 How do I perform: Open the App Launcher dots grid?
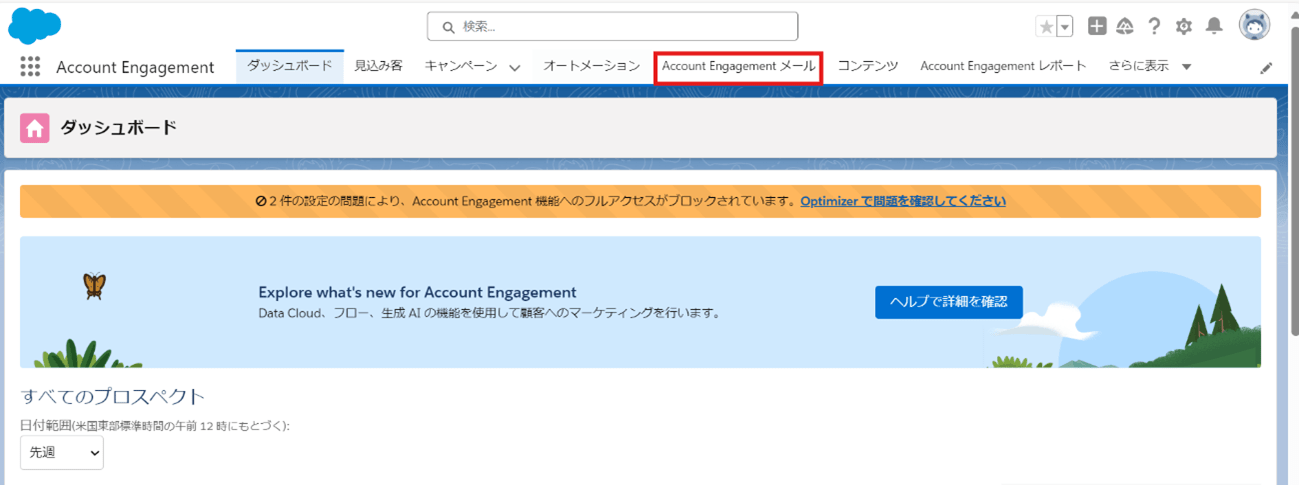30,67
